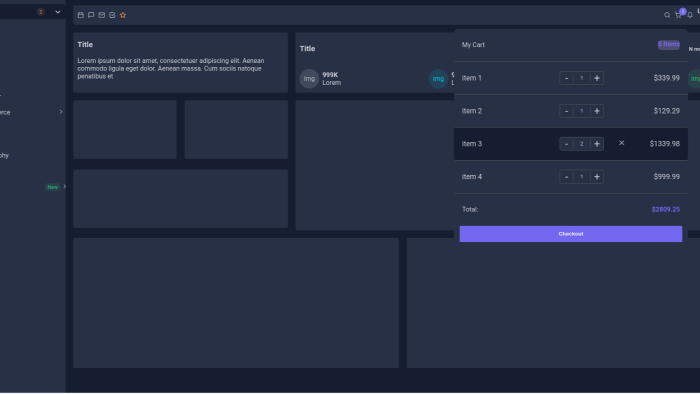Increase Item 4 quantity with plus
Image resolution: width=700 pixels, height=394 pixels.
pyautogui.click(x=597, y=177)
